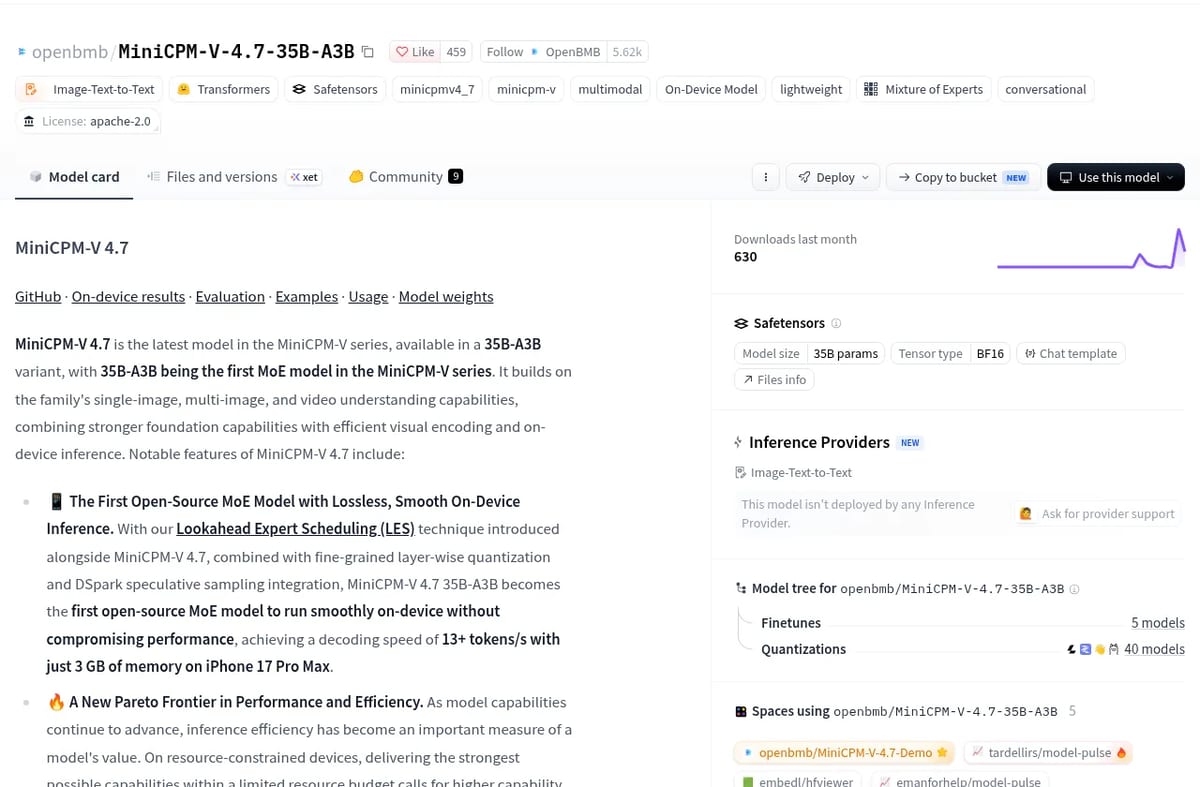Click the 5.62k followers count
1200x787 pixels.
coord(628,52)
